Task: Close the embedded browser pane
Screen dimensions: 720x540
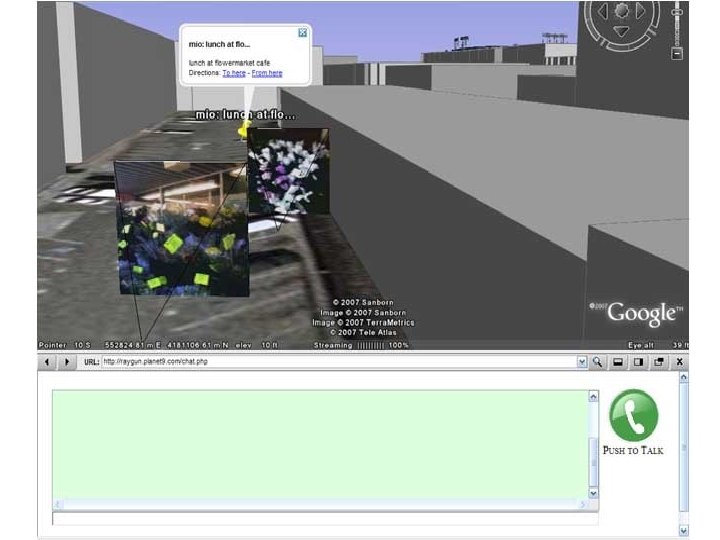Action: (x=679, y=362)
